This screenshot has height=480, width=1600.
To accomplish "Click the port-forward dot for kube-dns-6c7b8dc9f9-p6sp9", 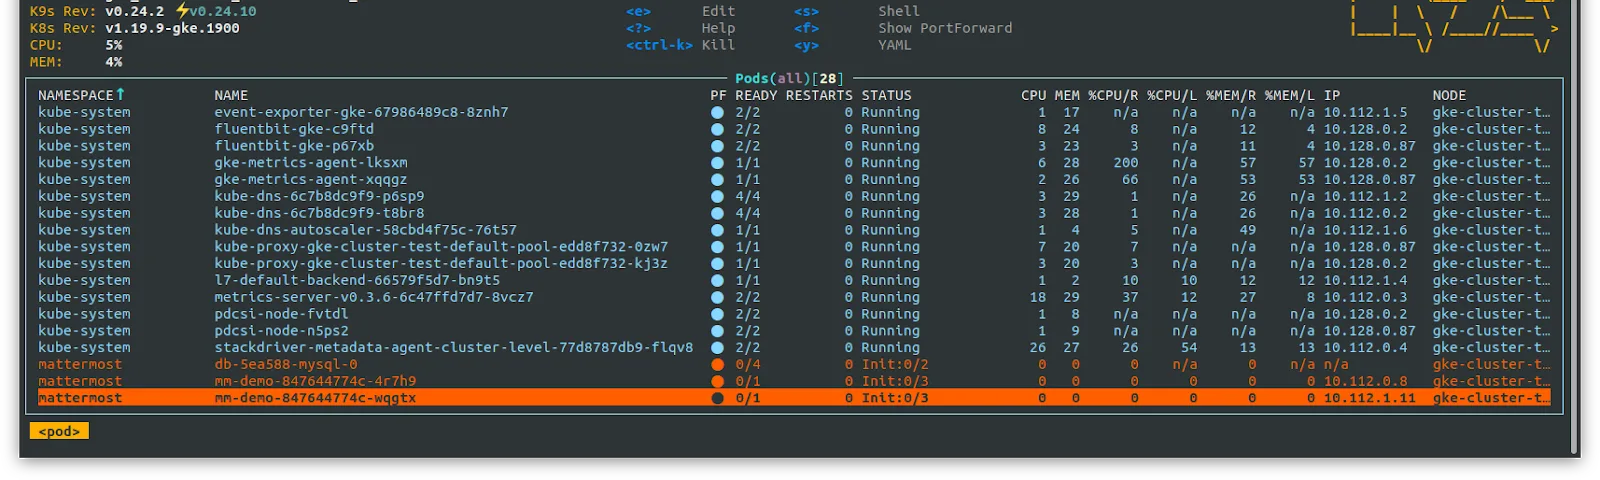I will click(x=717, y=197).
